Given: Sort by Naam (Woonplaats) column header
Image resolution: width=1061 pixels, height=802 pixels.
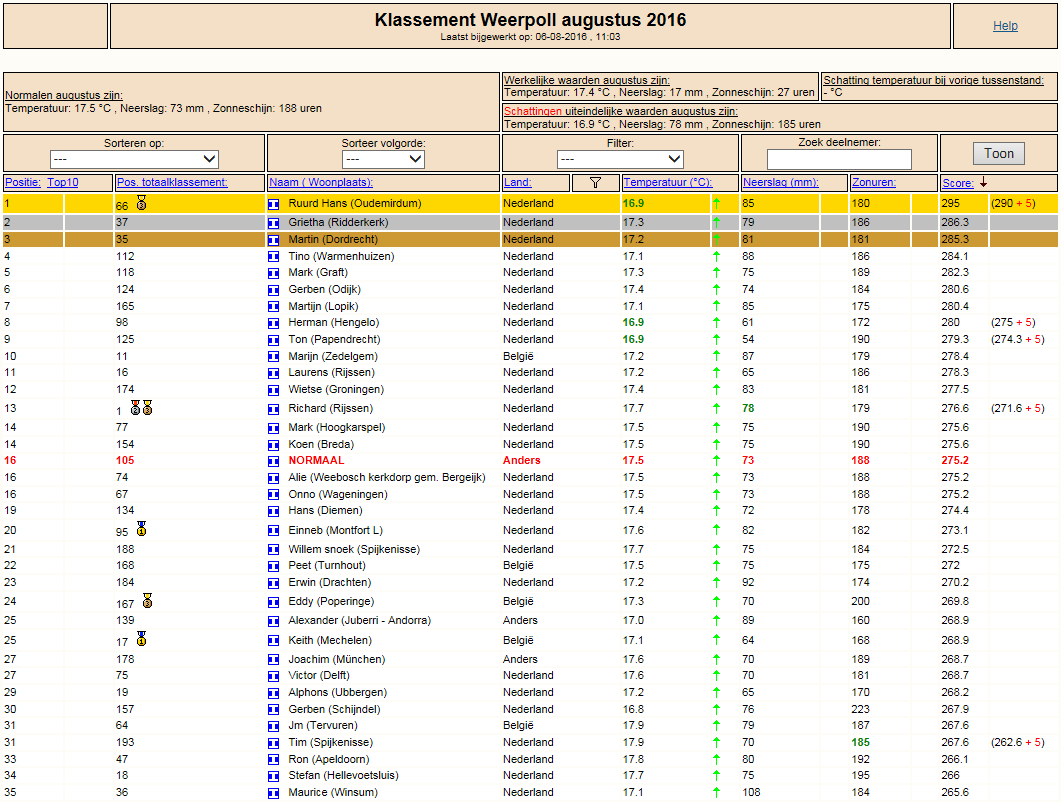Looking at the screenshot, I should click(x=321, y=183).
